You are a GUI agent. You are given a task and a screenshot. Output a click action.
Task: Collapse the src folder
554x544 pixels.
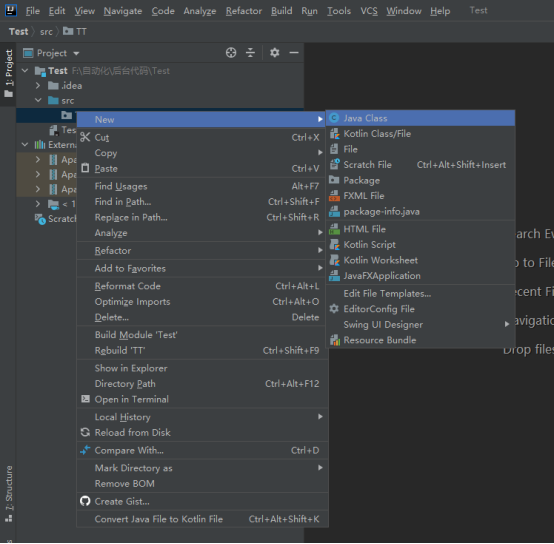[38, 100]
